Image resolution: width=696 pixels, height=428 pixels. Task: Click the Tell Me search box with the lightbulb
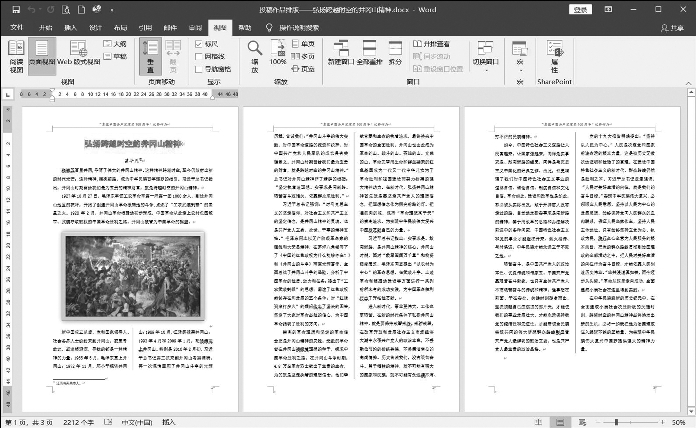pos(293,28)
